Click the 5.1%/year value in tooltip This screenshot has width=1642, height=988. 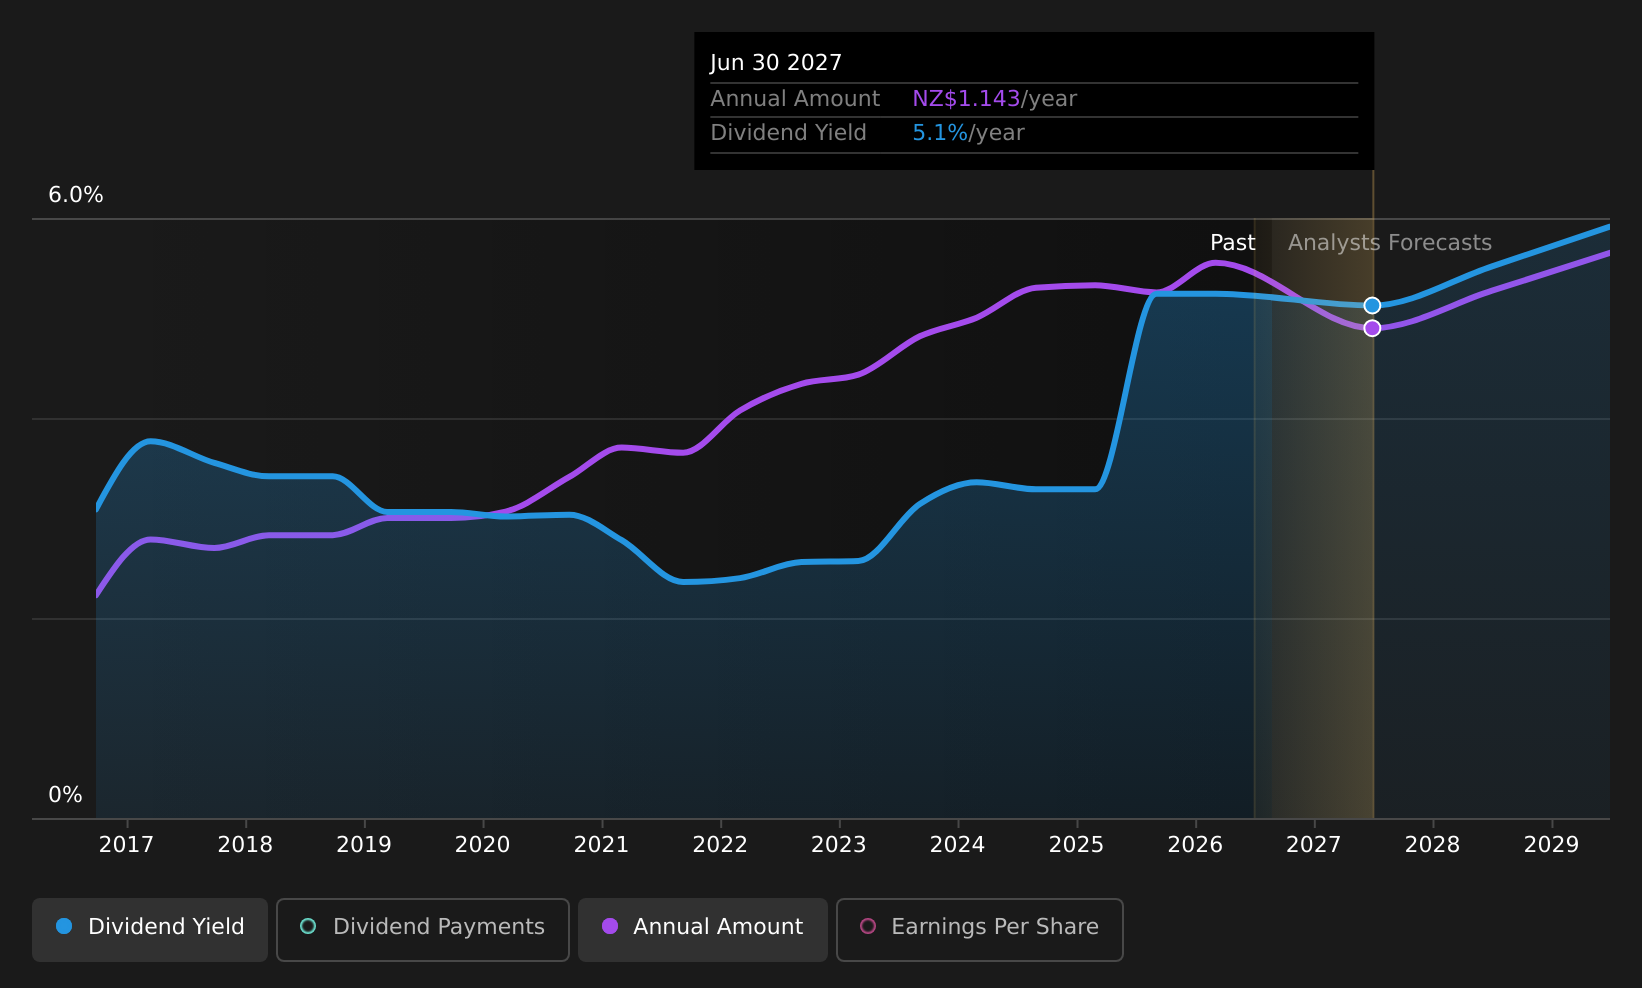click(x=968, y=133)
